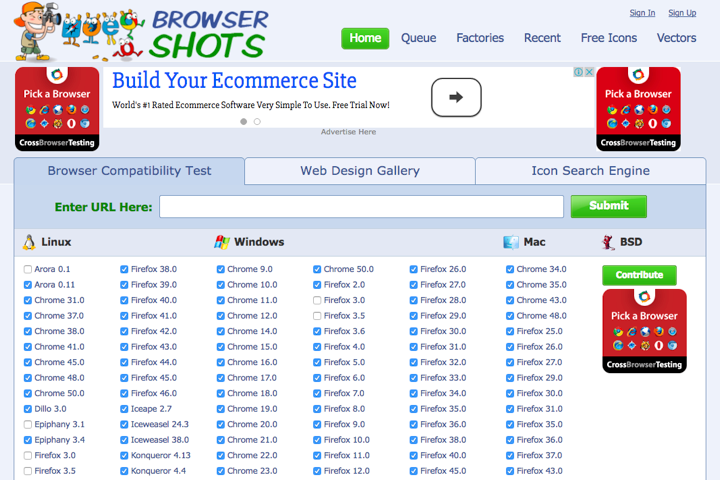Open the Icon Search Engine tab
Image resolution: width=720 pixels, height=480 pixels.
[x=590, y=171]
